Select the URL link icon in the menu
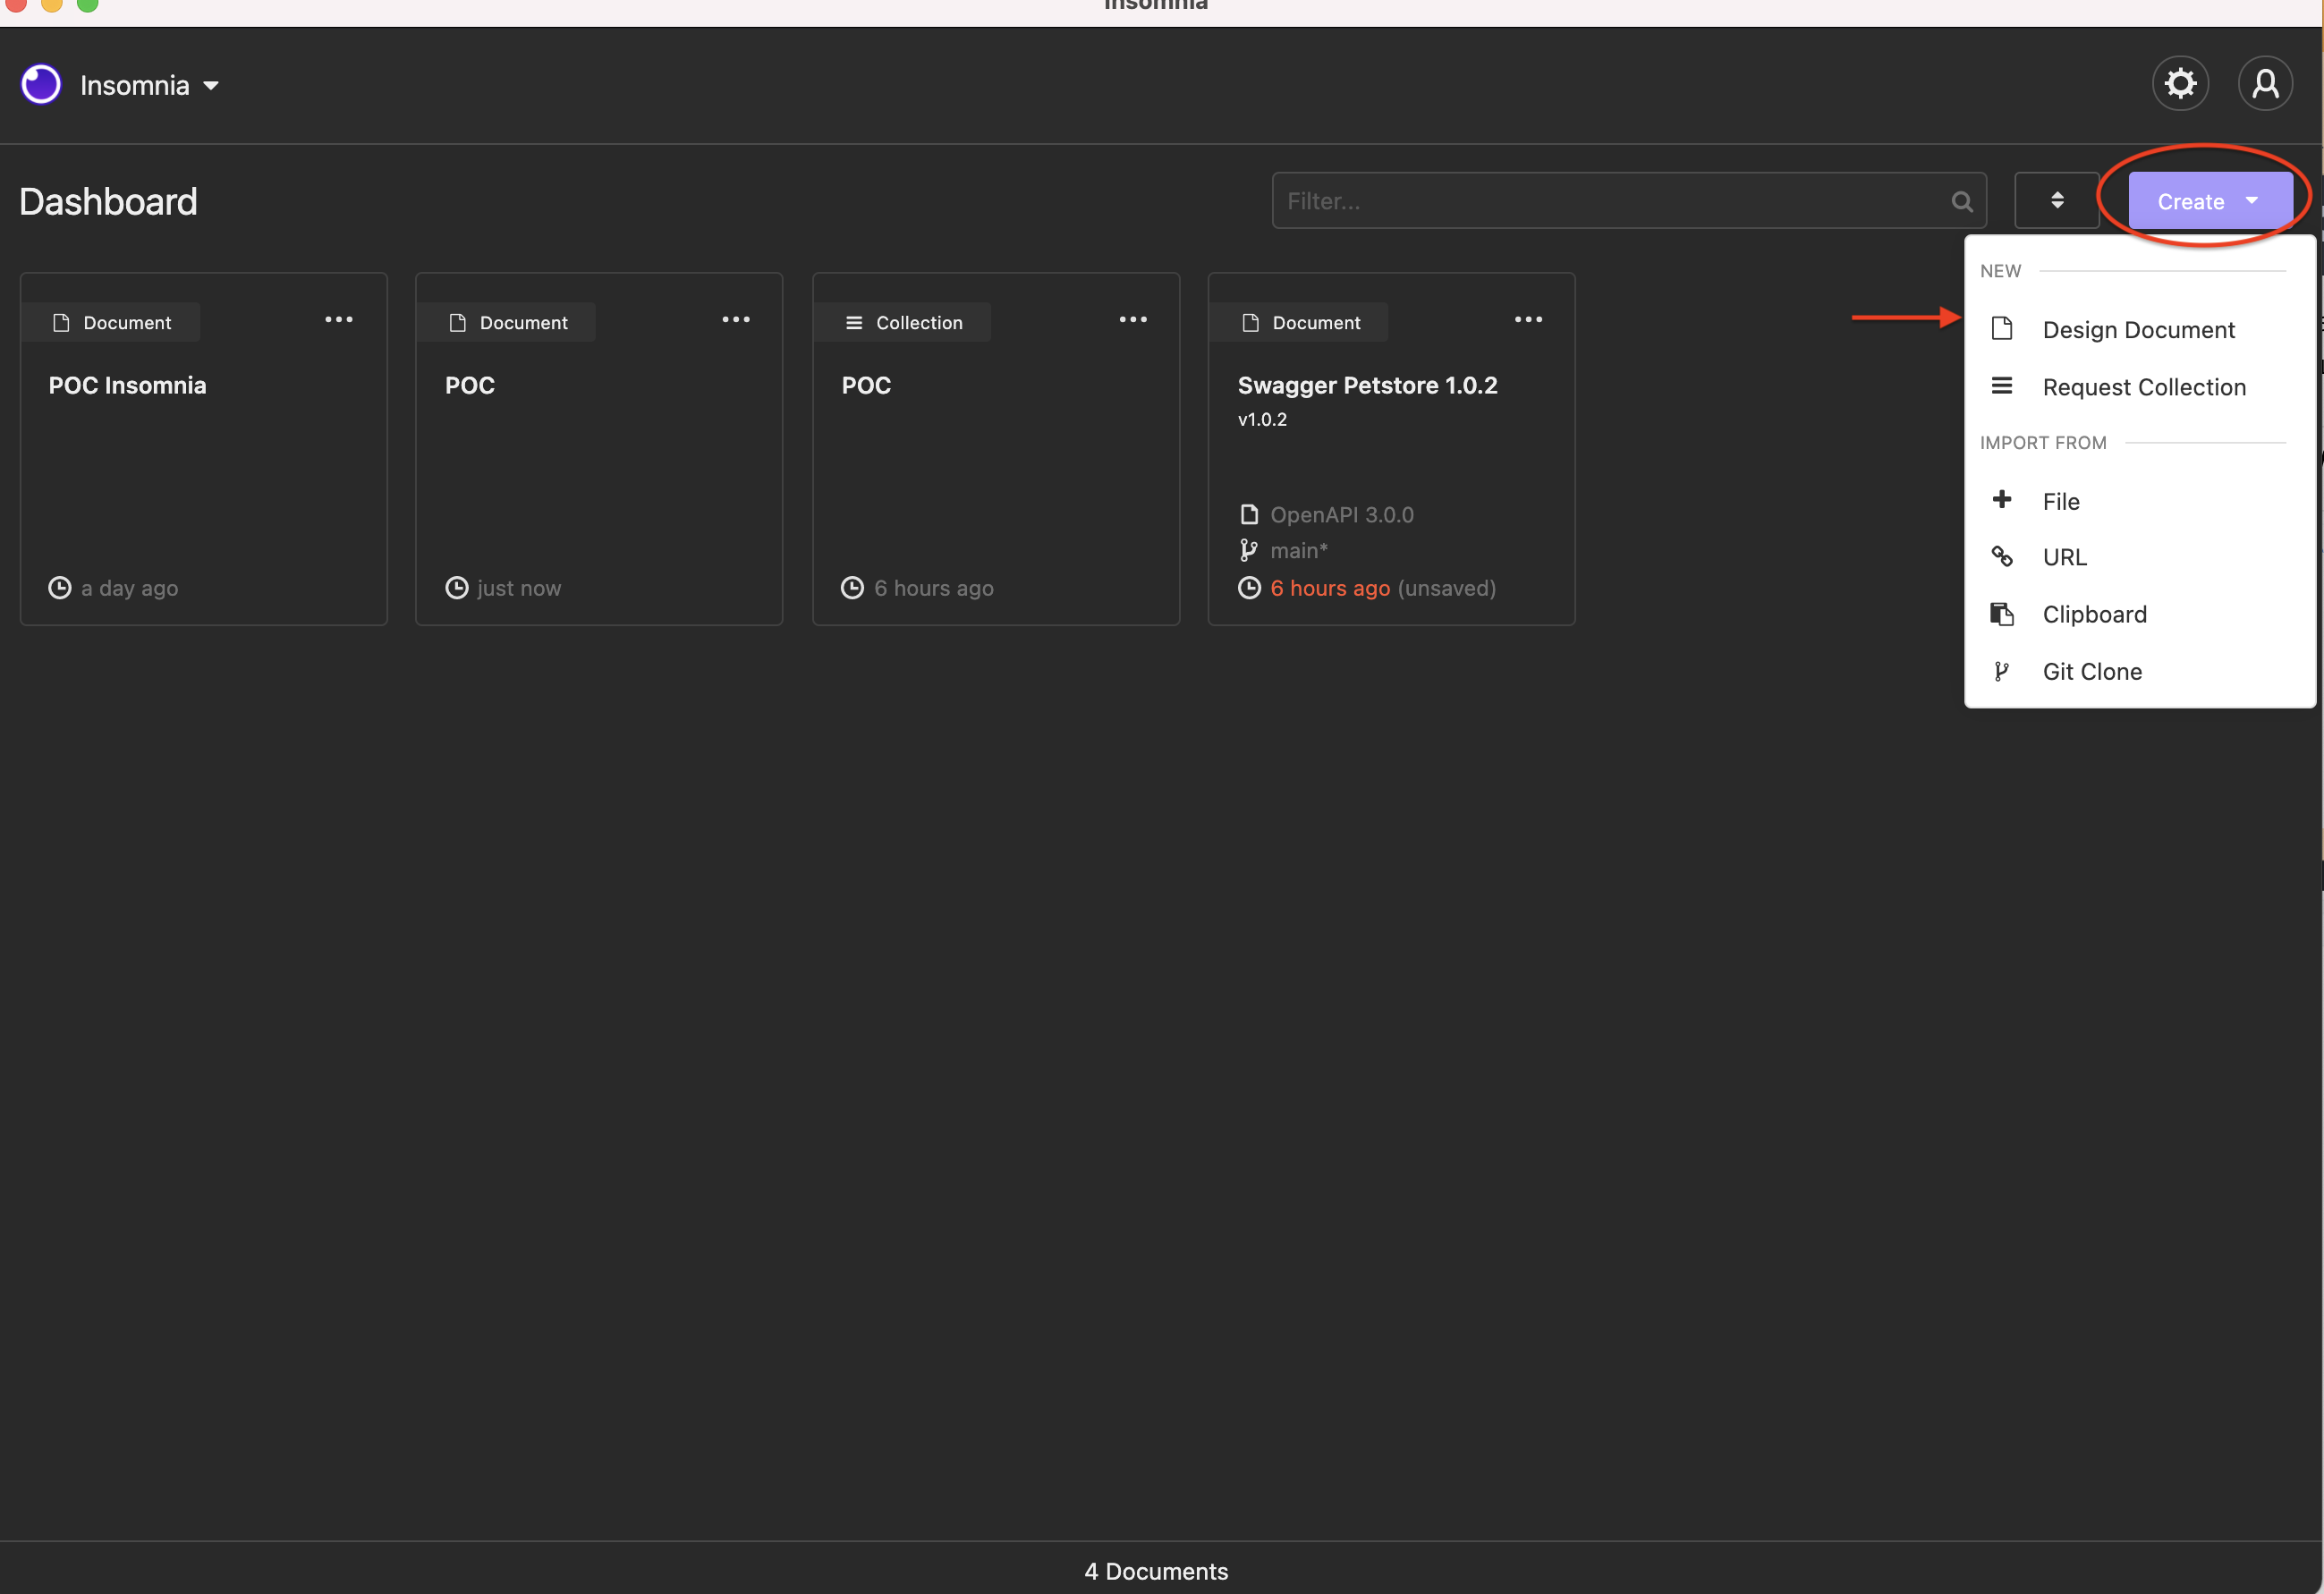 (2003, 556)
